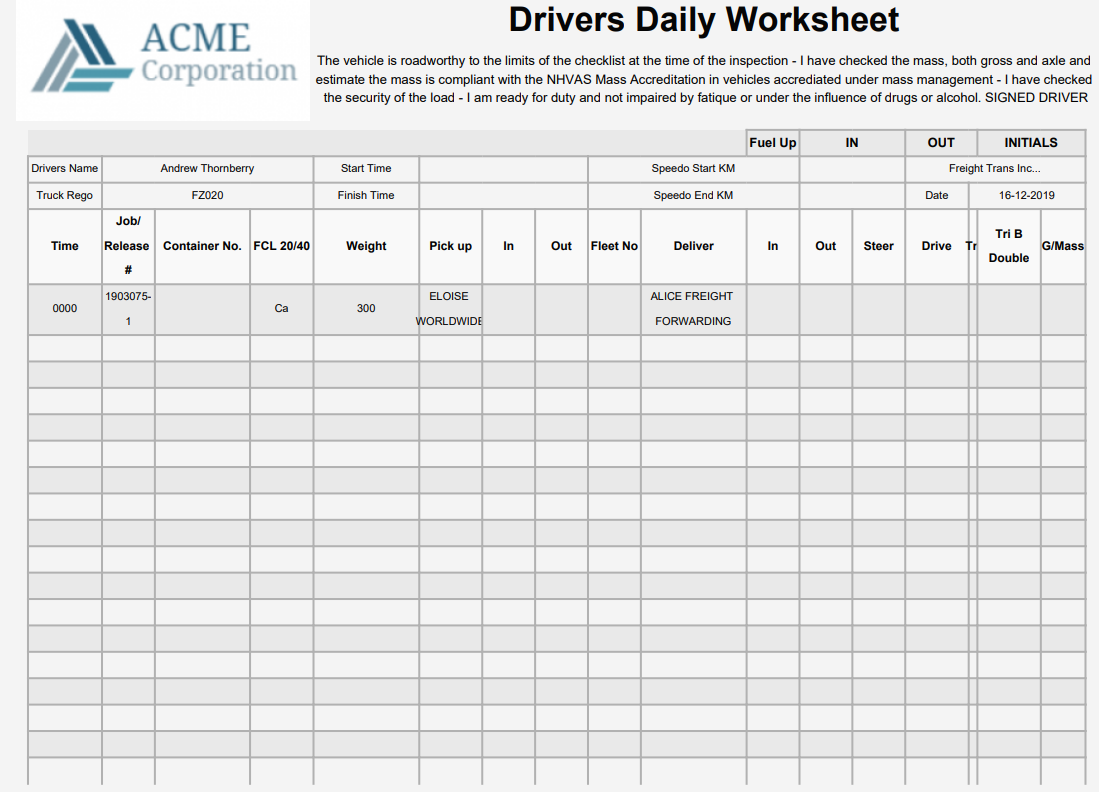Viewport: 1099px width, 792px height.
Task: Select the date value 16-12-2019
Action: (x=1027, y=196)
